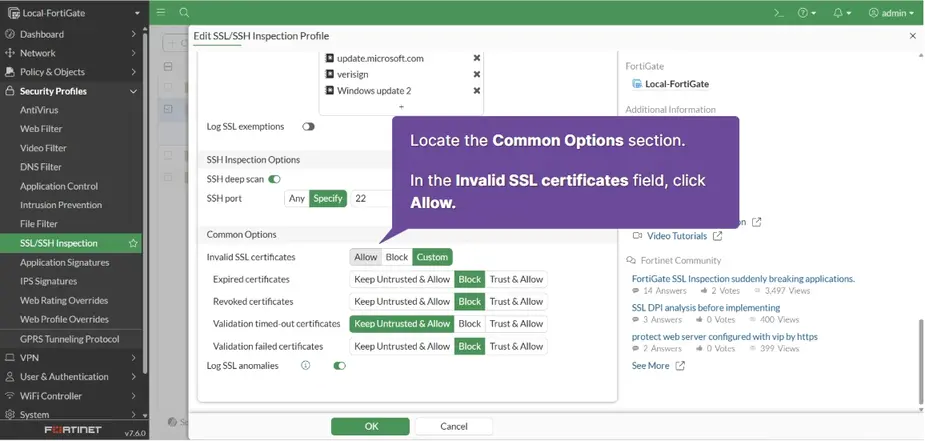Open 'SSL DPI analysis before implementing' link
925x441 pixels.
pyautogui.click(x=706, y=308)
